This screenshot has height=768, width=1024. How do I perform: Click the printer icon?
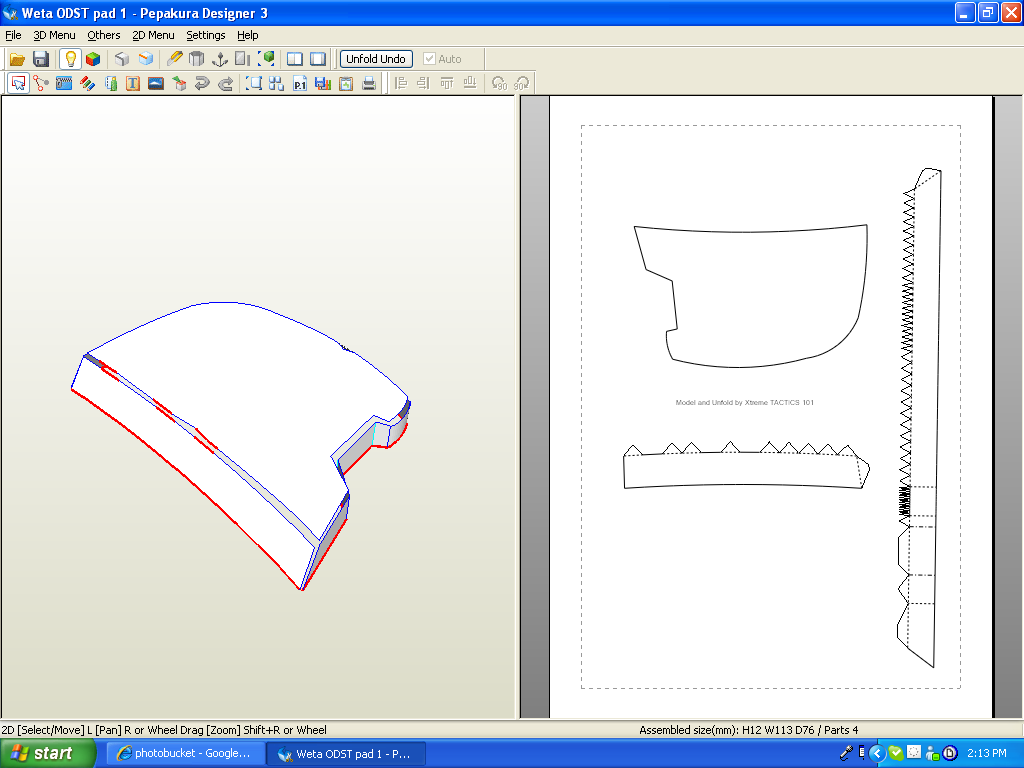(x=369, y=84)
